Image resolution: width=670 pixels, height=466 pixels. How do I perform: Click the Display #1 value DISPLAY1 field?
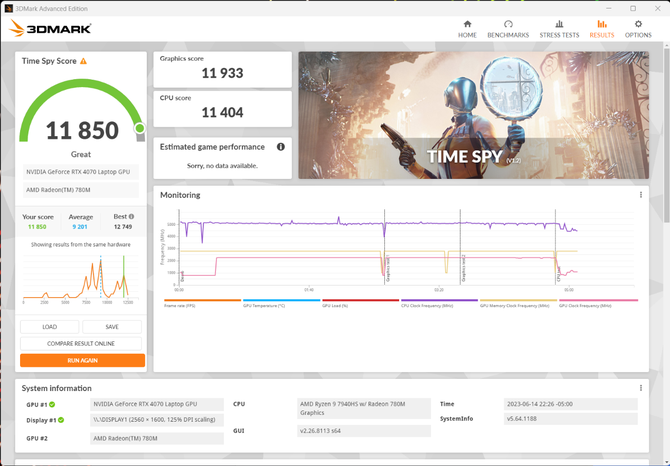157,419
